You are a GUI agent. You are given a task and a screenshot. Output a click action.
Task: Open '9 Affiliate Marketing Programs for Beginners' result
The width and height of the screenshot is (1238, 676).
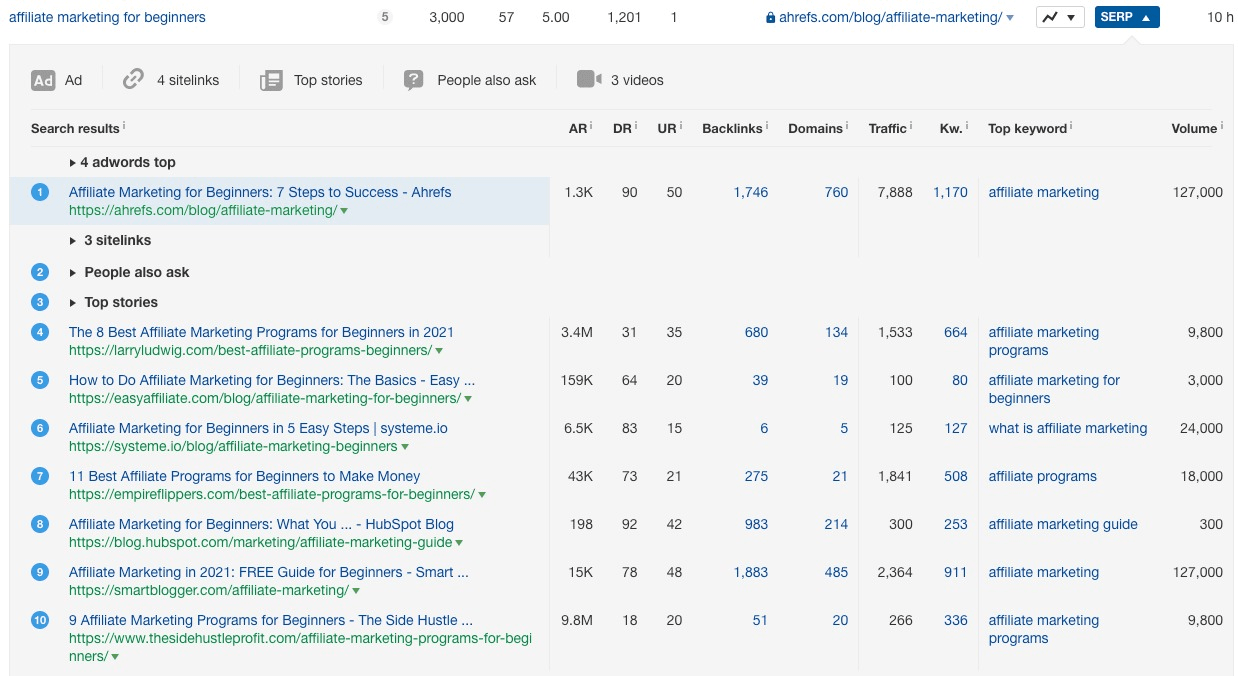pos(271,620)
